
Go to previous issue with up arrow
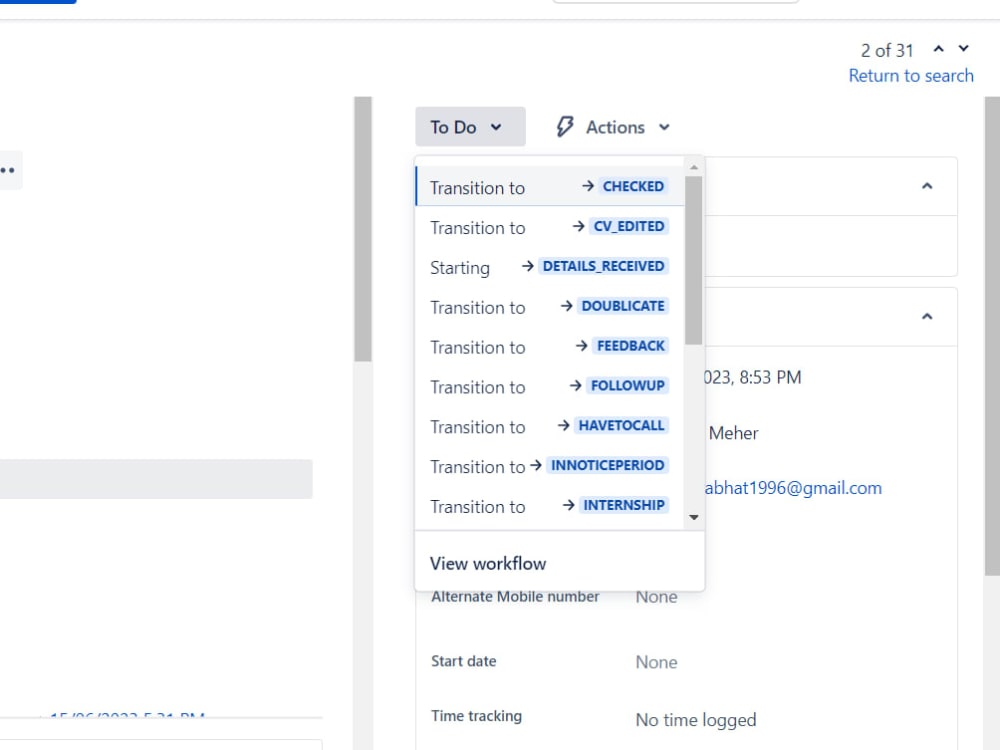pyautogui.click(x=938, y=49)
